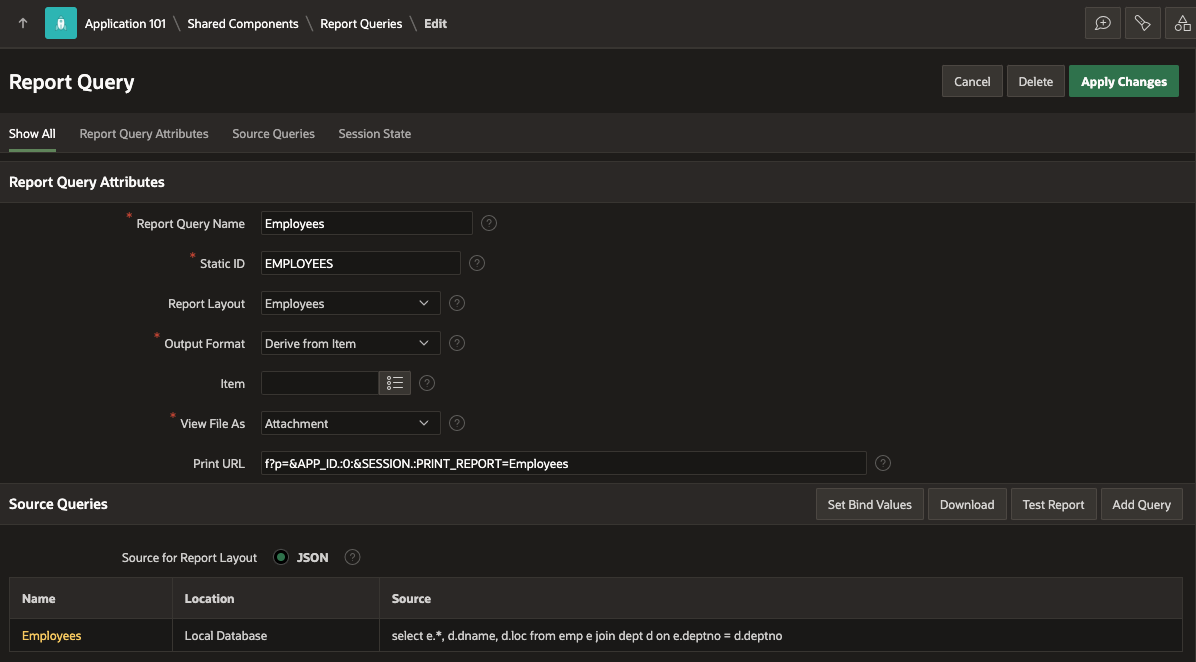Click the help icon beside Static ID
This screenshot has height=662, width=1196.
(x=477, y=263)
